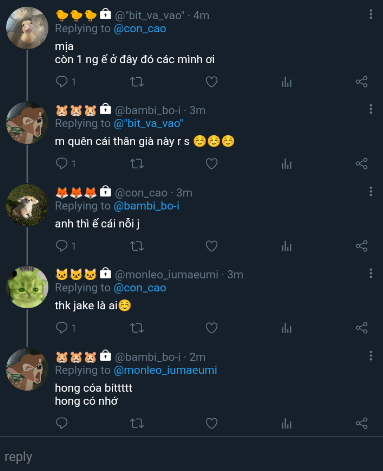
Task: Like the "thk jake là ai" tweet
Action: click(x=211, y=328)
